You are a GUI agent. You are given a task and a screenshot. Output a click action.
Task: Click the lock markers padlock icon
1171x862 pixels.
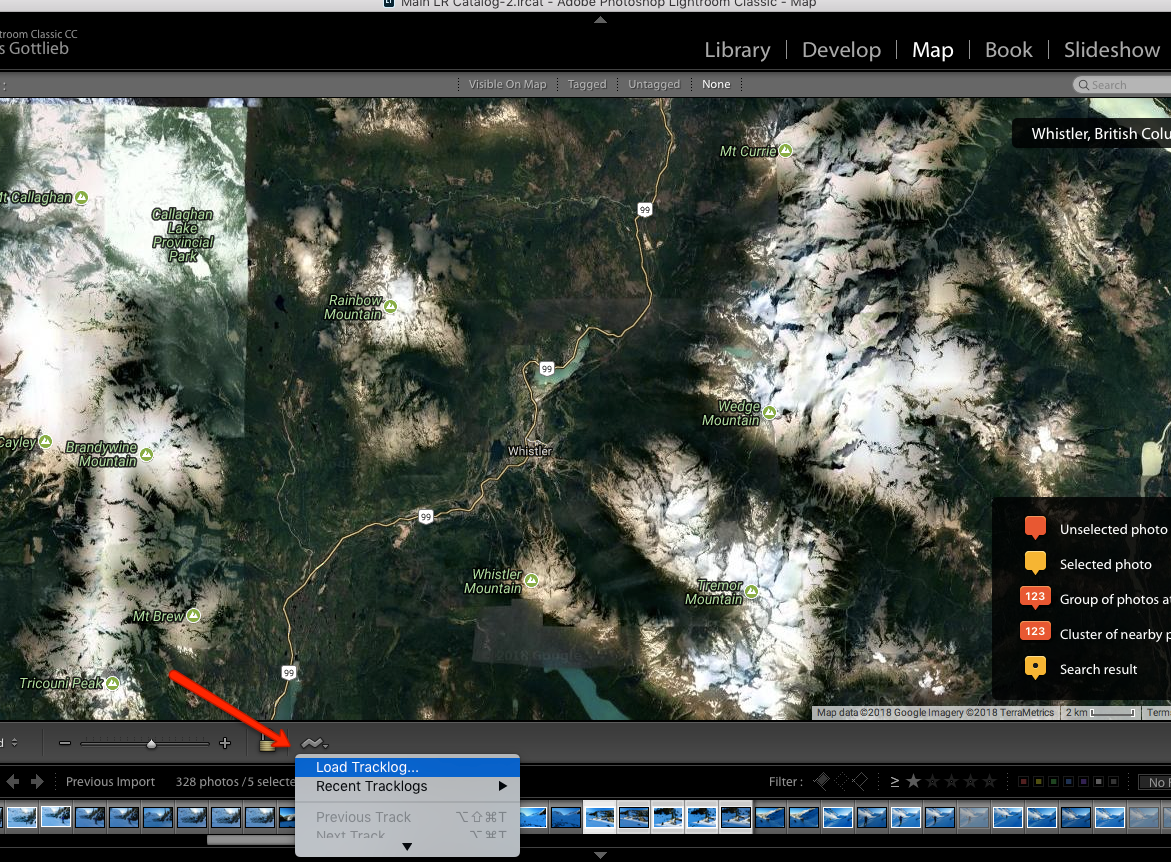click(x=266, y=742)
